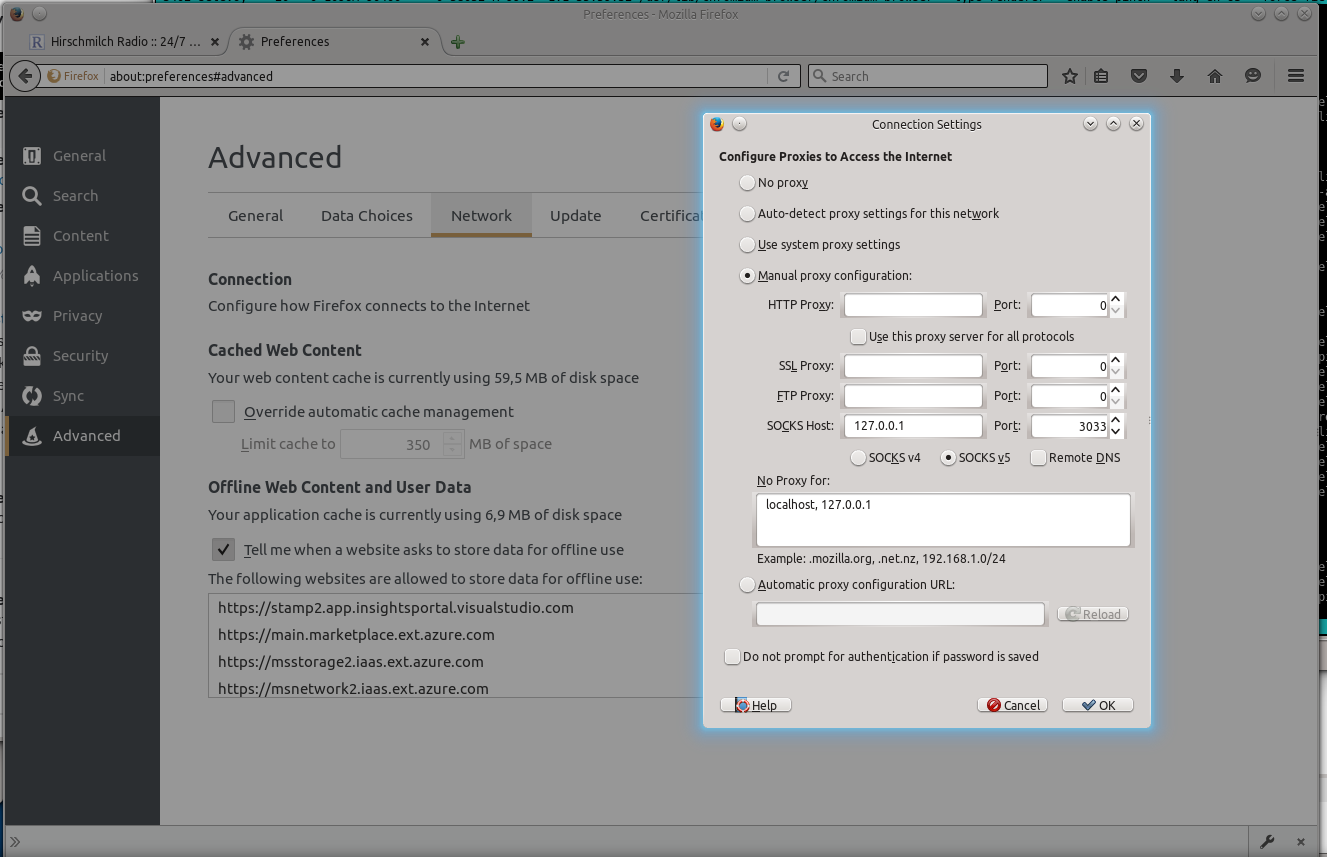Click the Help button in Connection Settings

(x=756, y=705)
